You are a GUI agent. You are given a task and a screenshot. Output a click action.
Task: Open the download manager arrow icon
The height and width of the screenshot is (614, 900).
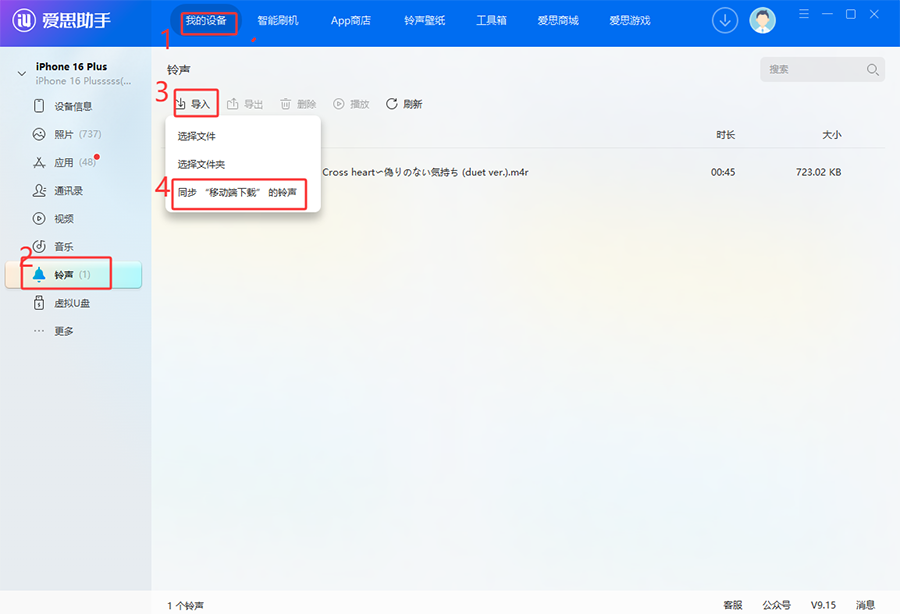point(725,21)
